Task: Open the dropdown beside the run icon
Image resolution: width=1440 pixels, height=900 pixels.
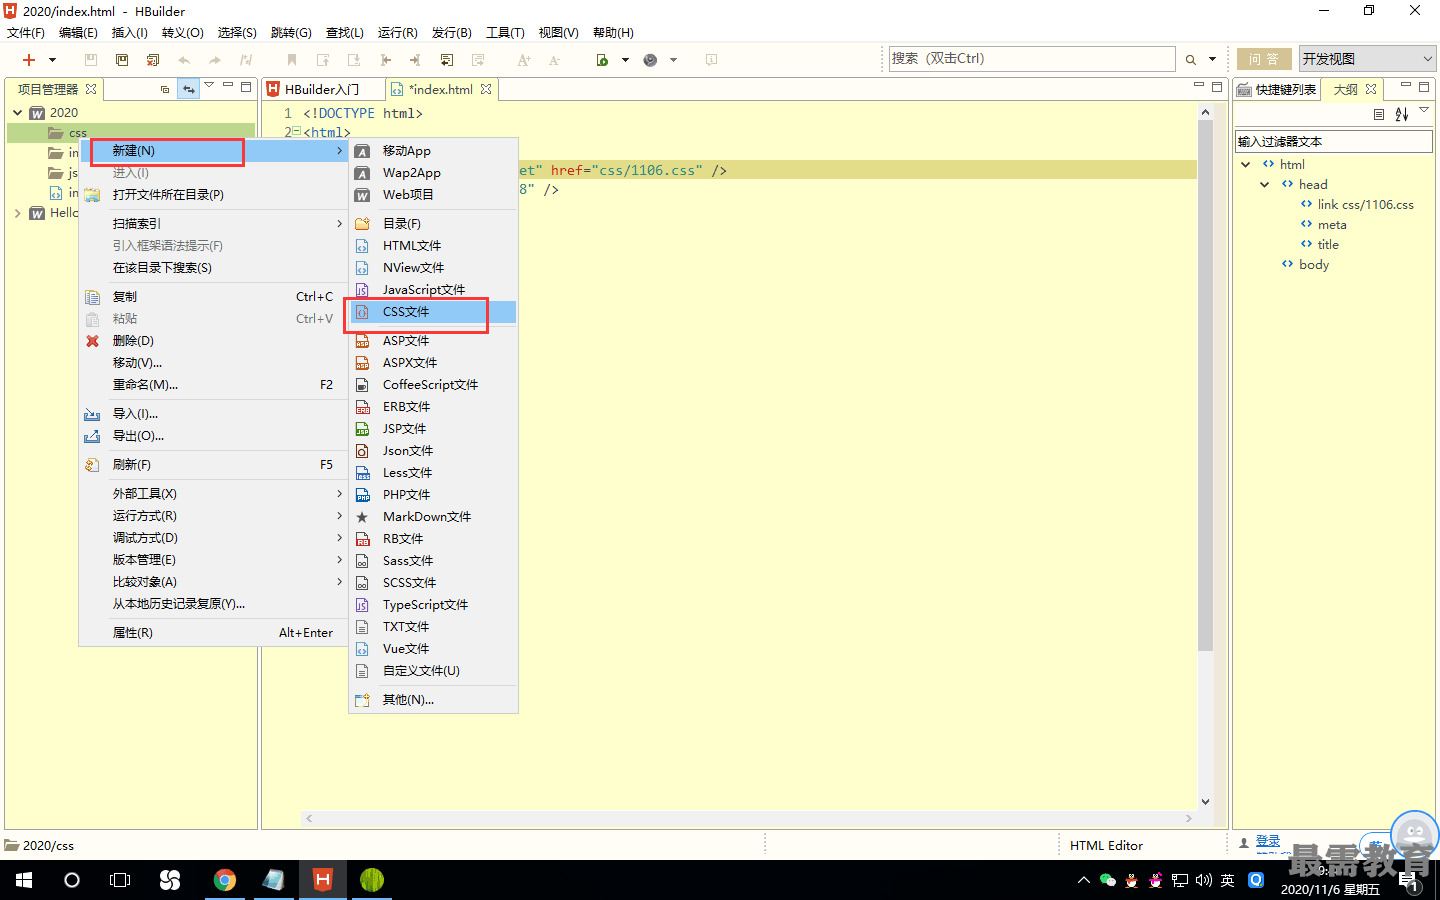Action: (625, 60)
